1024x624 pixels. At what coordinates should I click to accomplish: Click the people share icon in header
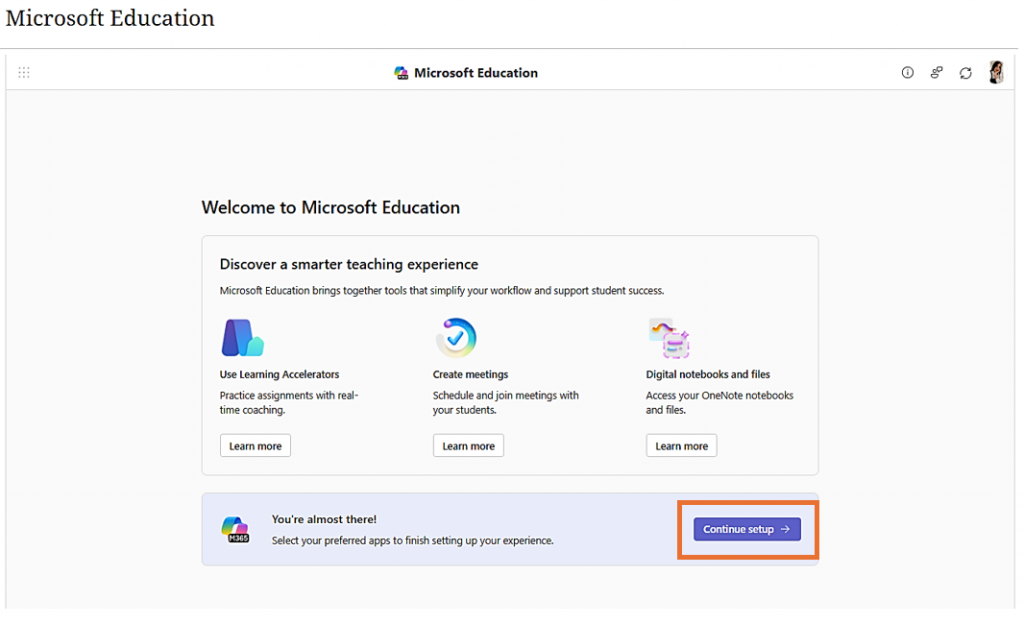(936, 72)
